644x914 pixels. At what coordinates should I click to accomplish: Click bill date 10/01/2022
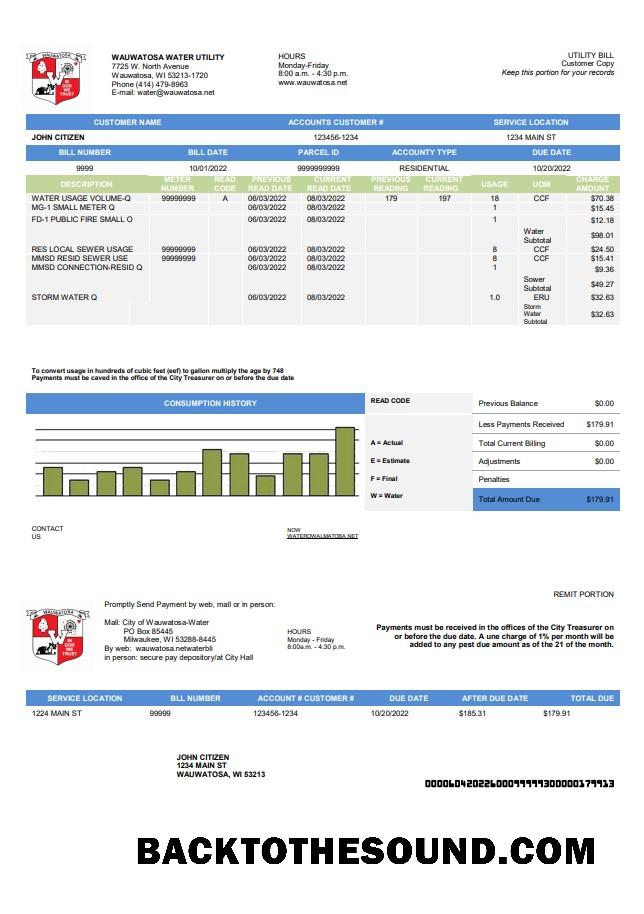pos(208,168)
